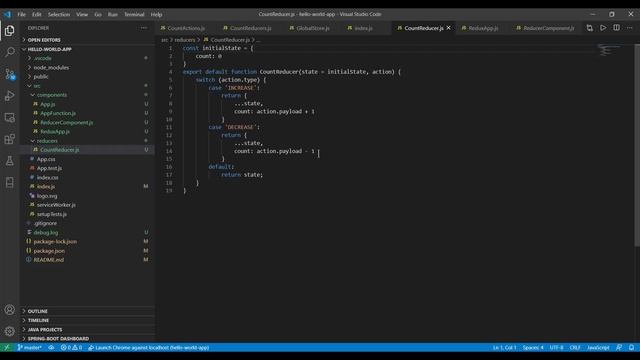
Task: Change line ending via CRLF indicator
Action: pyautogui.click(x=575, y=347)
